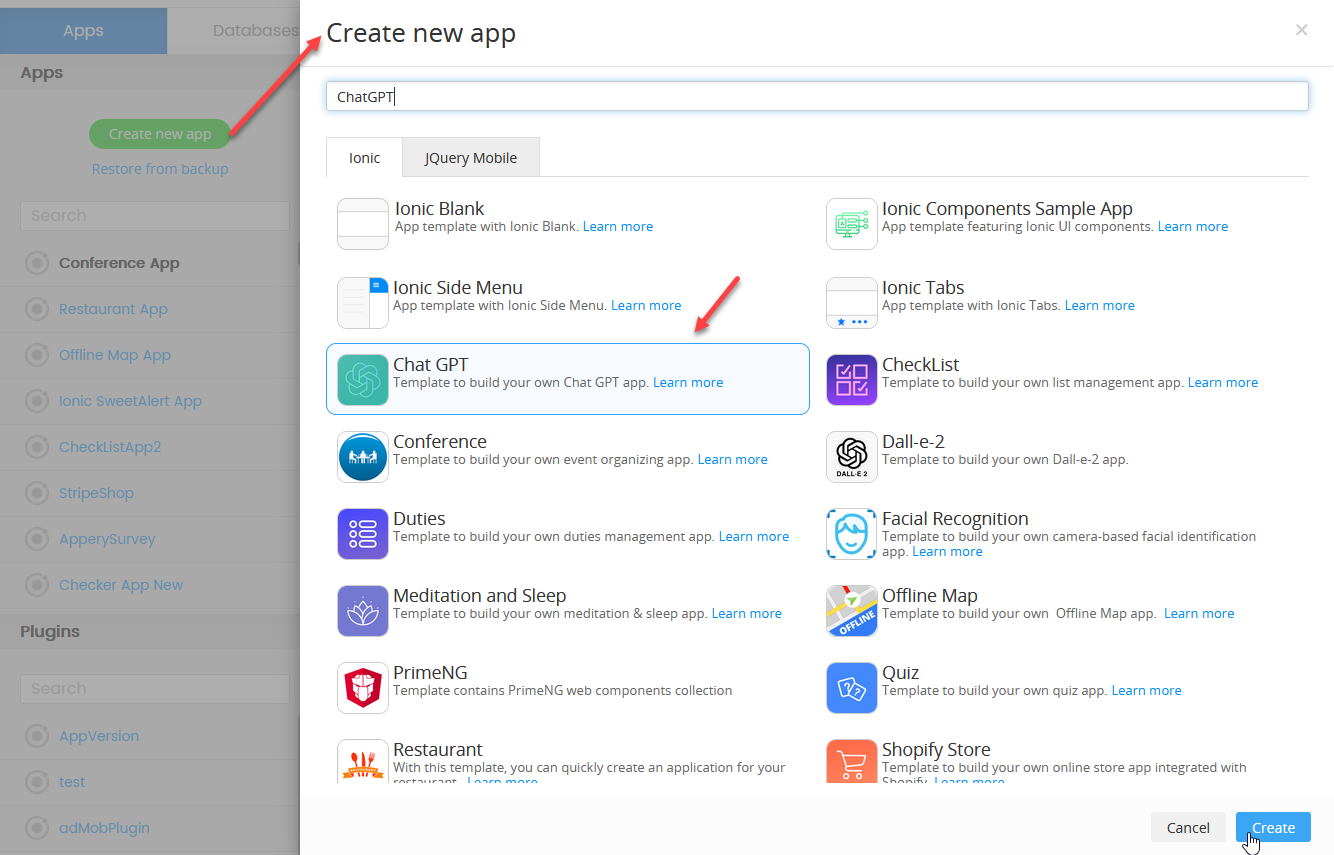Open the Apps tab in background
1334x855 pixels.
pyautogui.click(x=83, y=31)
